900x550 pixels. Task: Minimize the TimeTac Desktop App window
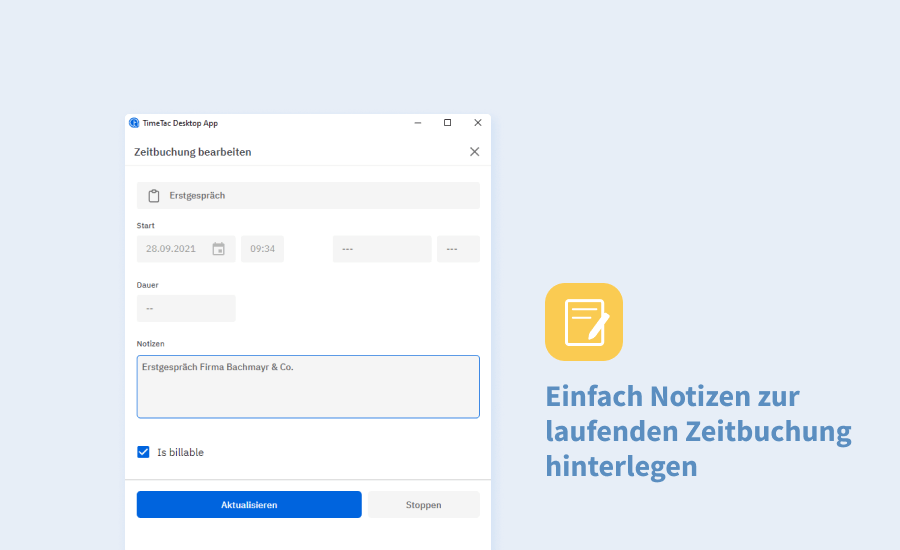(x=417, y=123)
